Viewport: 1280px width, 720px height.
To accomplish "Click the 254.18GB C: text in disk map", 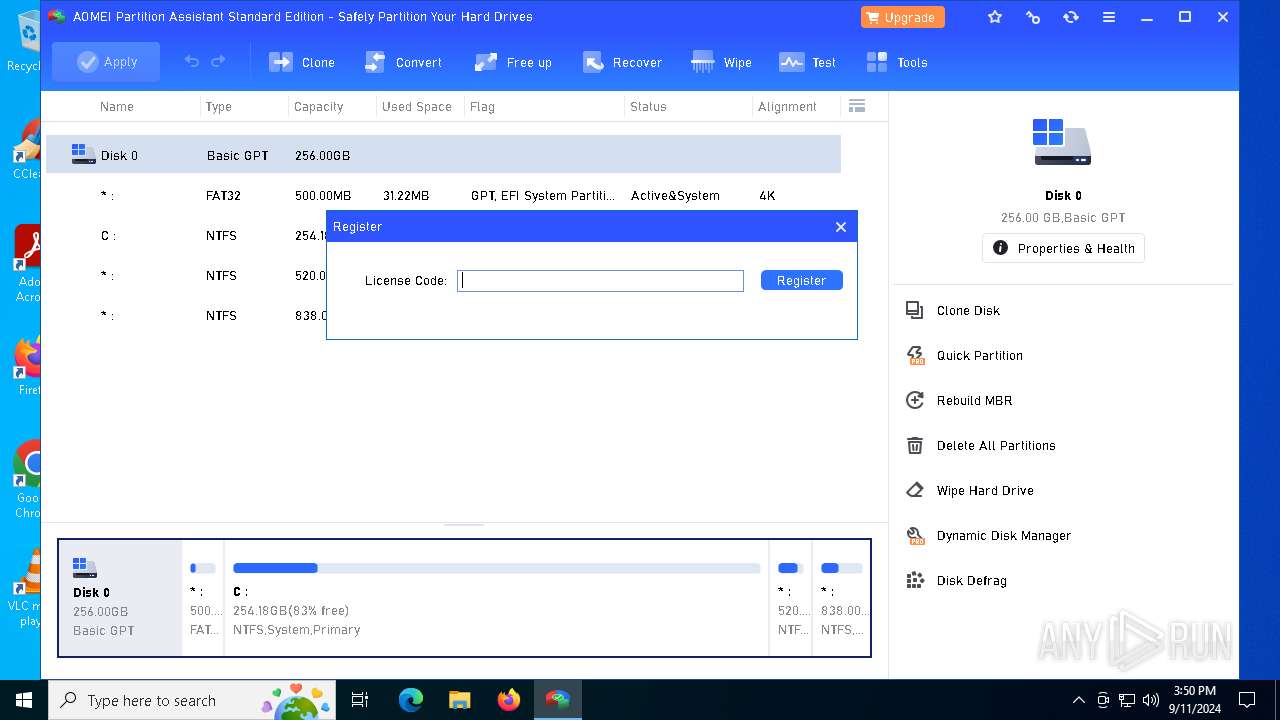I will click(x=291, y=611).
